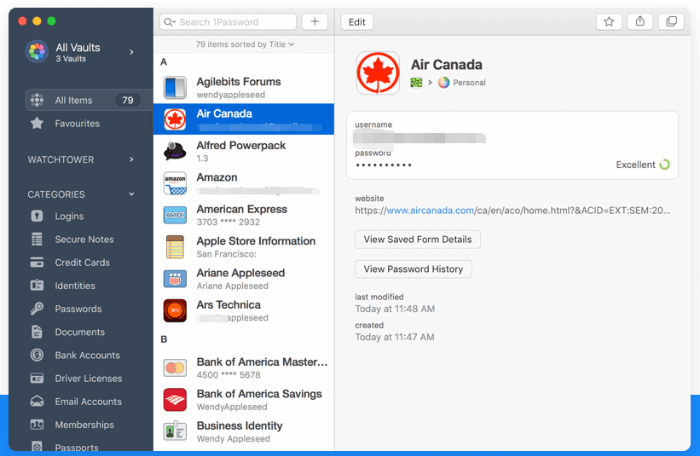Select Business Identity item
This screenshot has width=700, height=456.
tap(244, 431)
